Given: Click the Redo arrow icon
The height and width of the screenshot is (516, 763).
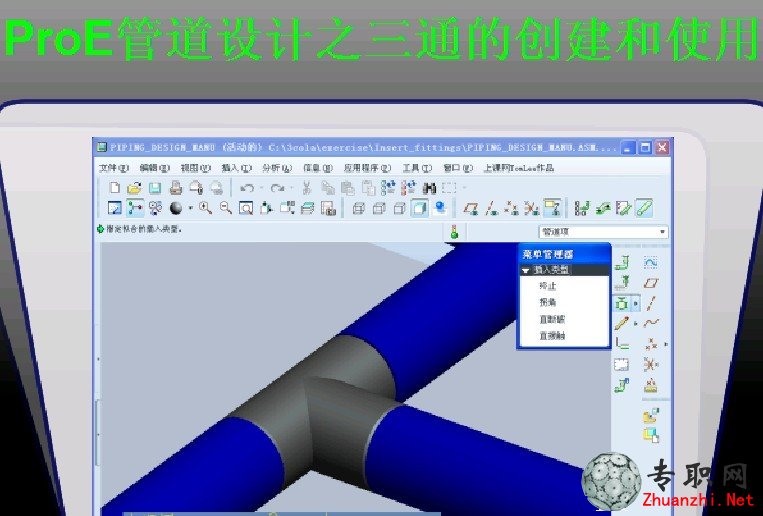Looking at the screenshot, I should click(x=277, y=188).
